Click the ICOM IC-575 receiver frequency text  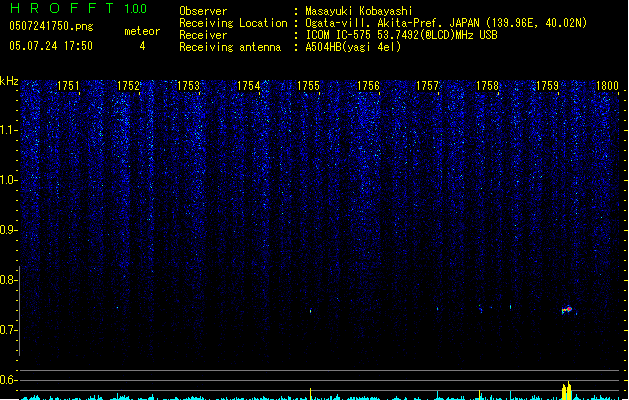[401, 35]
